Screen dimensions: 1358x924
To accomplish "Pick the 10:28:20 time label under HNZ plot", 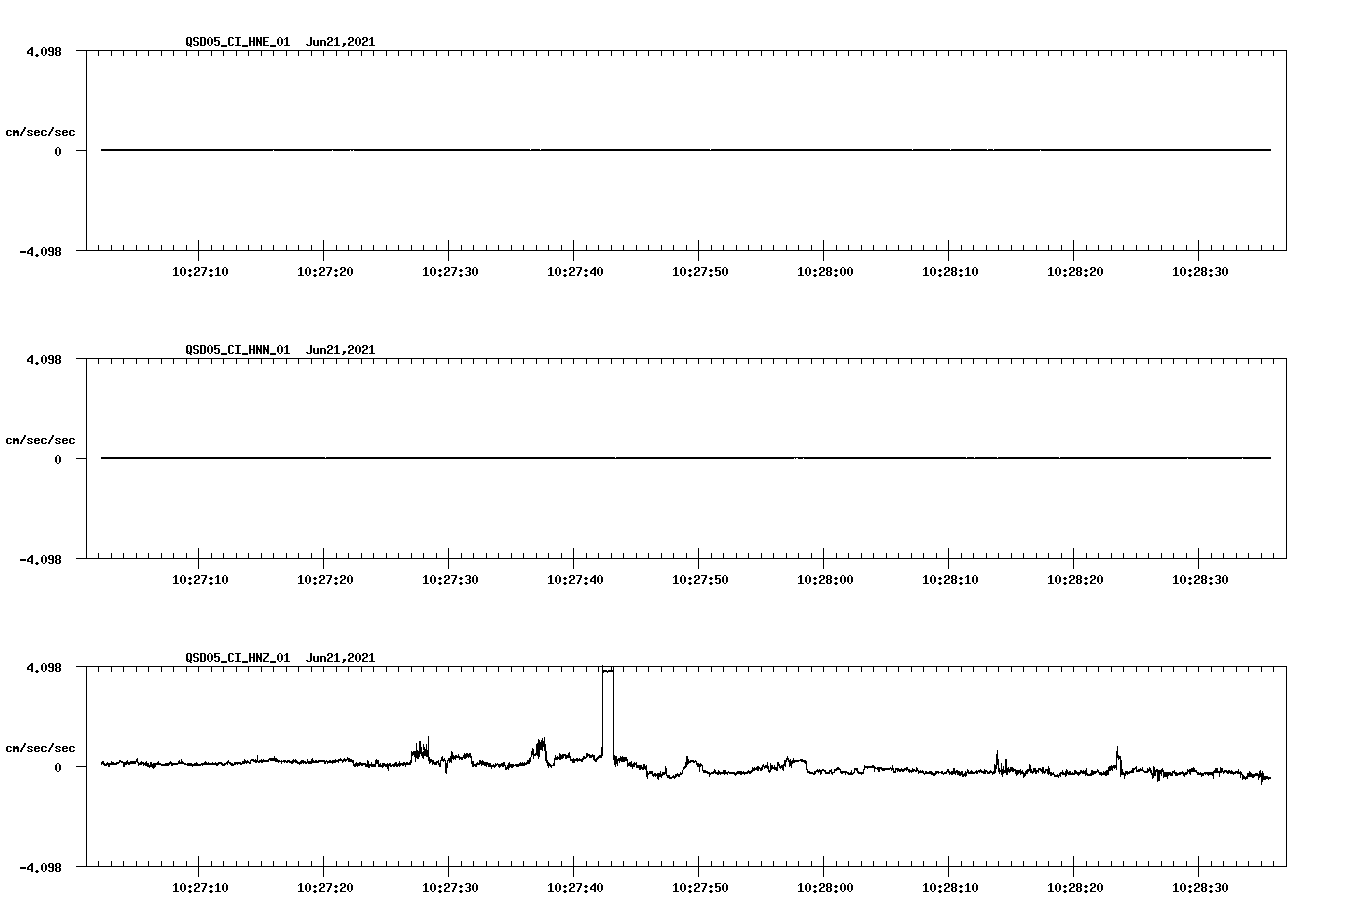I will click(1075, 888).
